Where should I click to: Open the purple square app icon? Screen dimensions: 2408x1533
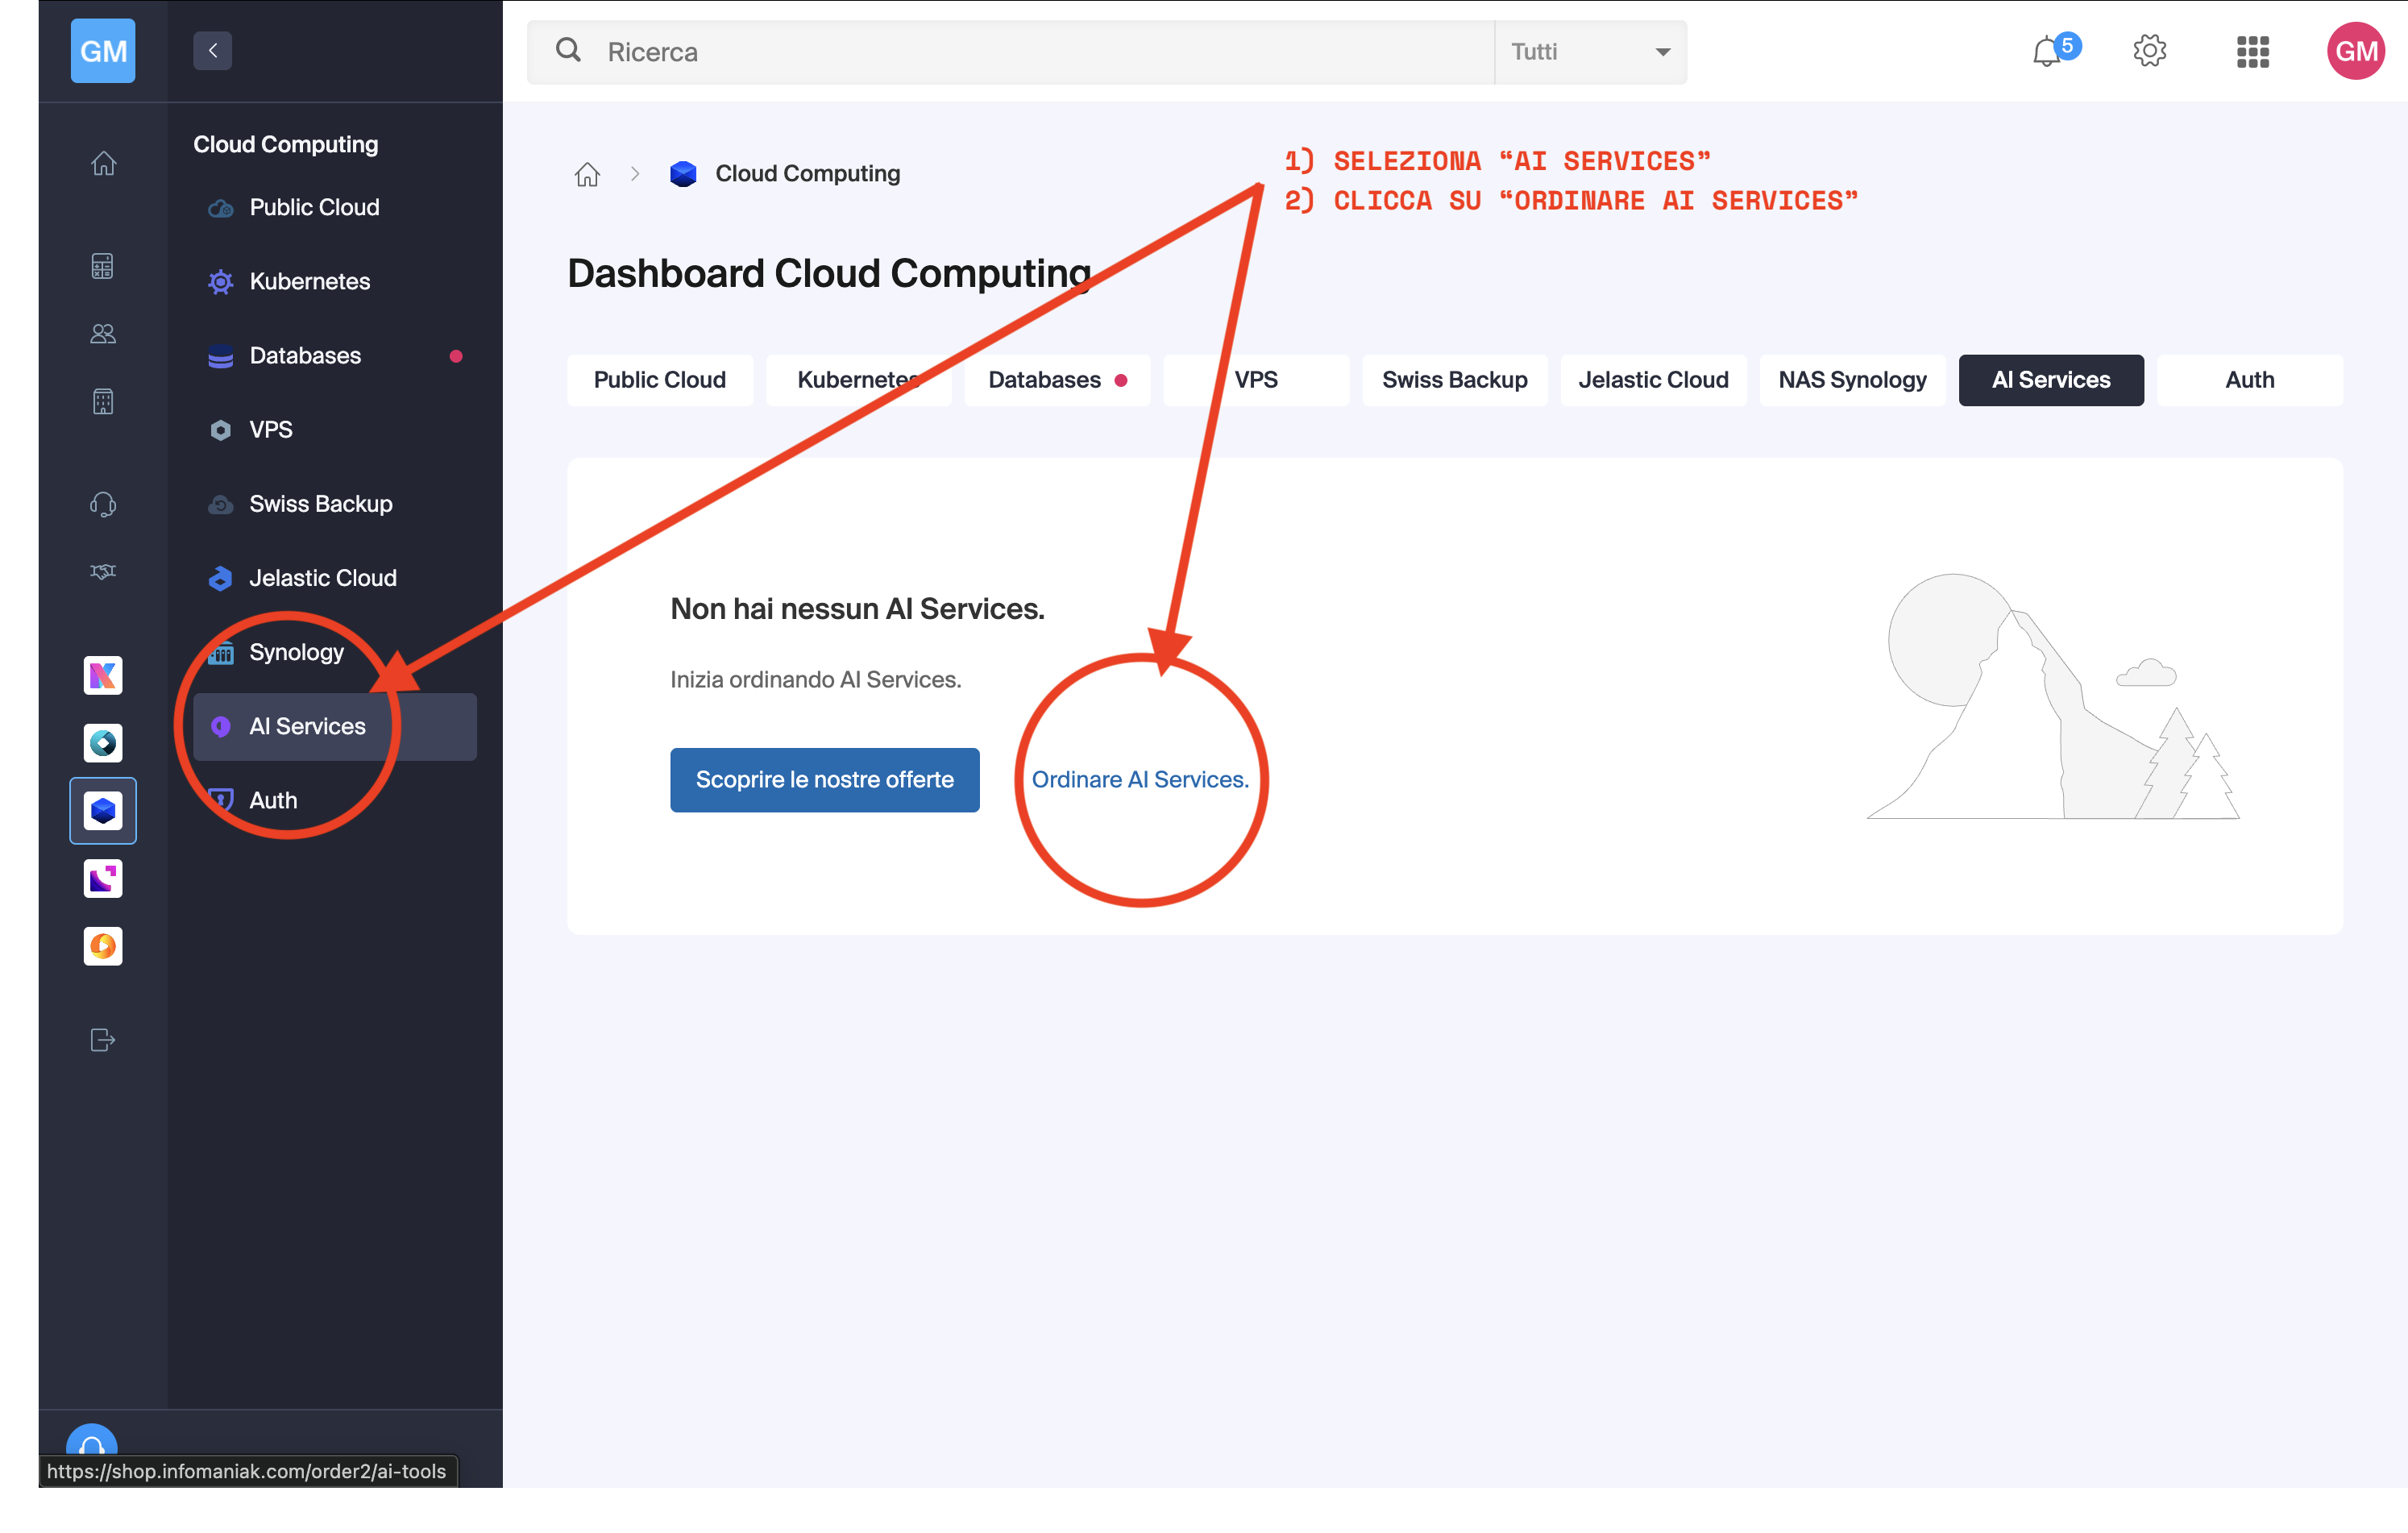point(103,879)
